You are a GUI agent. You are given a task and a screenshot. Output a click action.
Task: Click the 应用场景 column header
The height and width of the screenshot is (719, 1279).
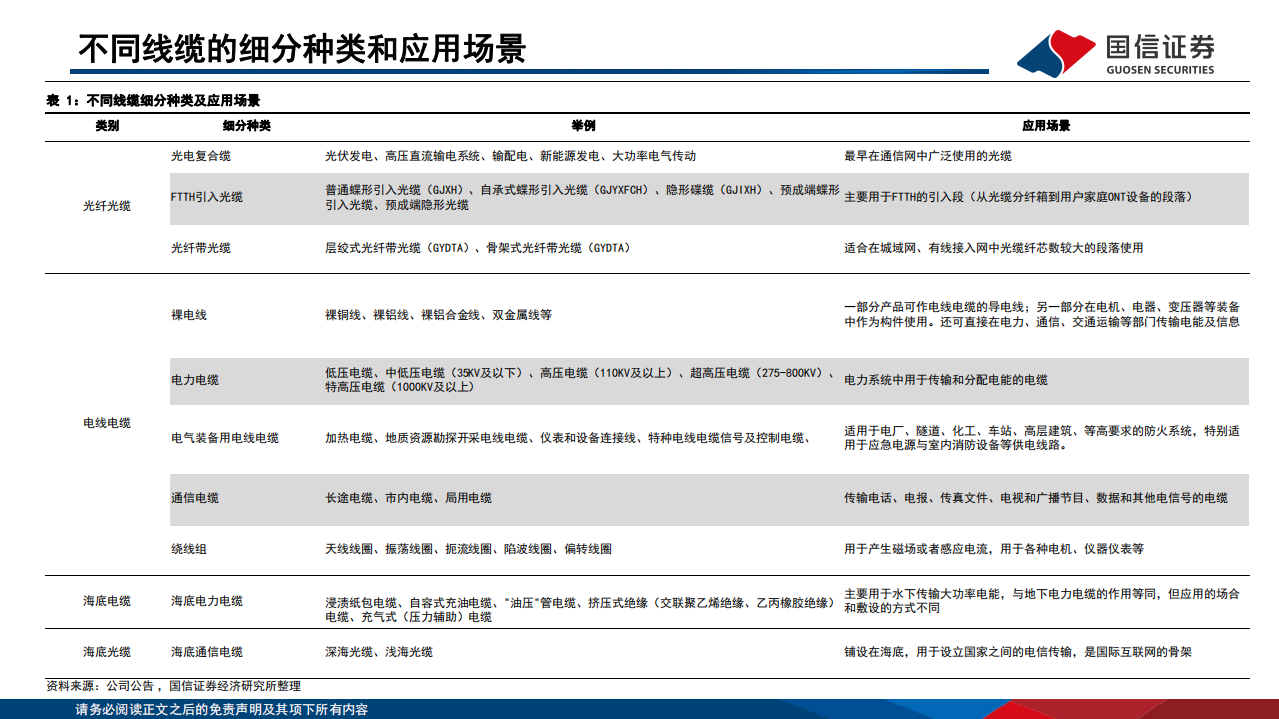click(x=1045, y=124)
